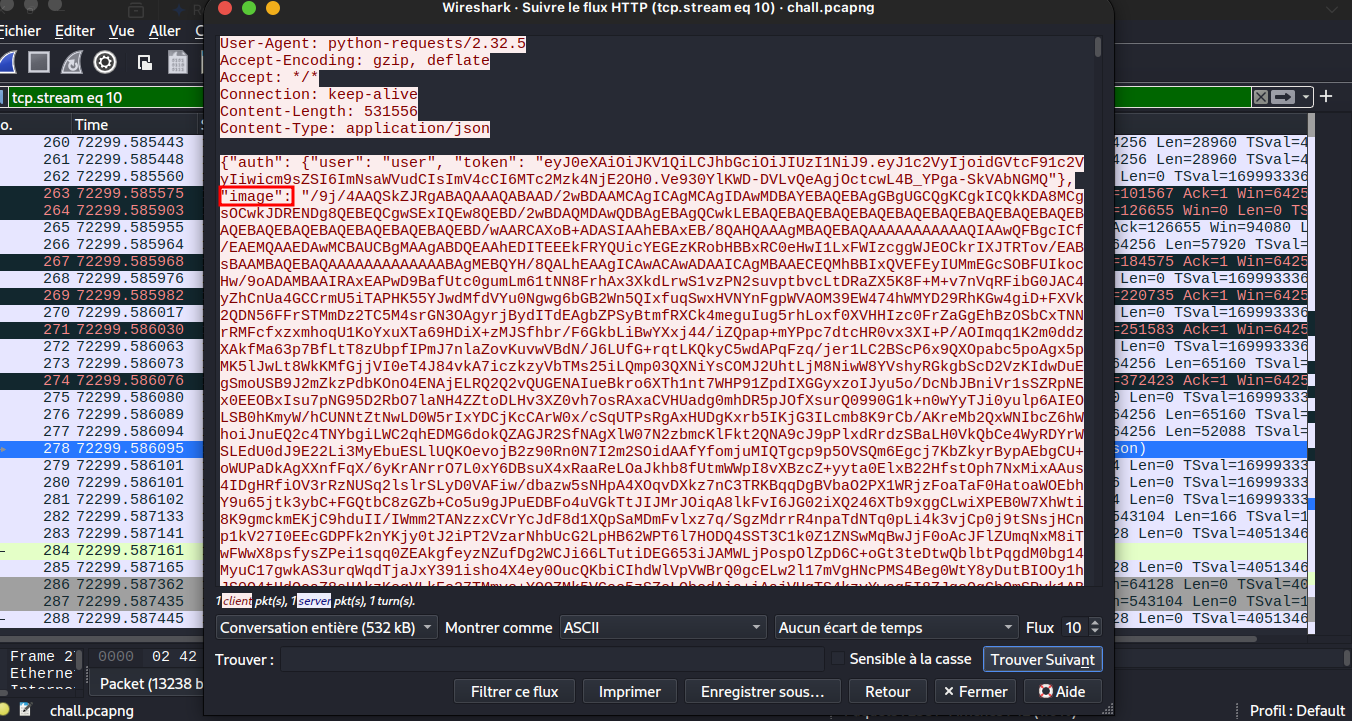Click the 'Filtrer ce flux' button
Viewport: 1352px width, 721px height.
tap(514, 692)
